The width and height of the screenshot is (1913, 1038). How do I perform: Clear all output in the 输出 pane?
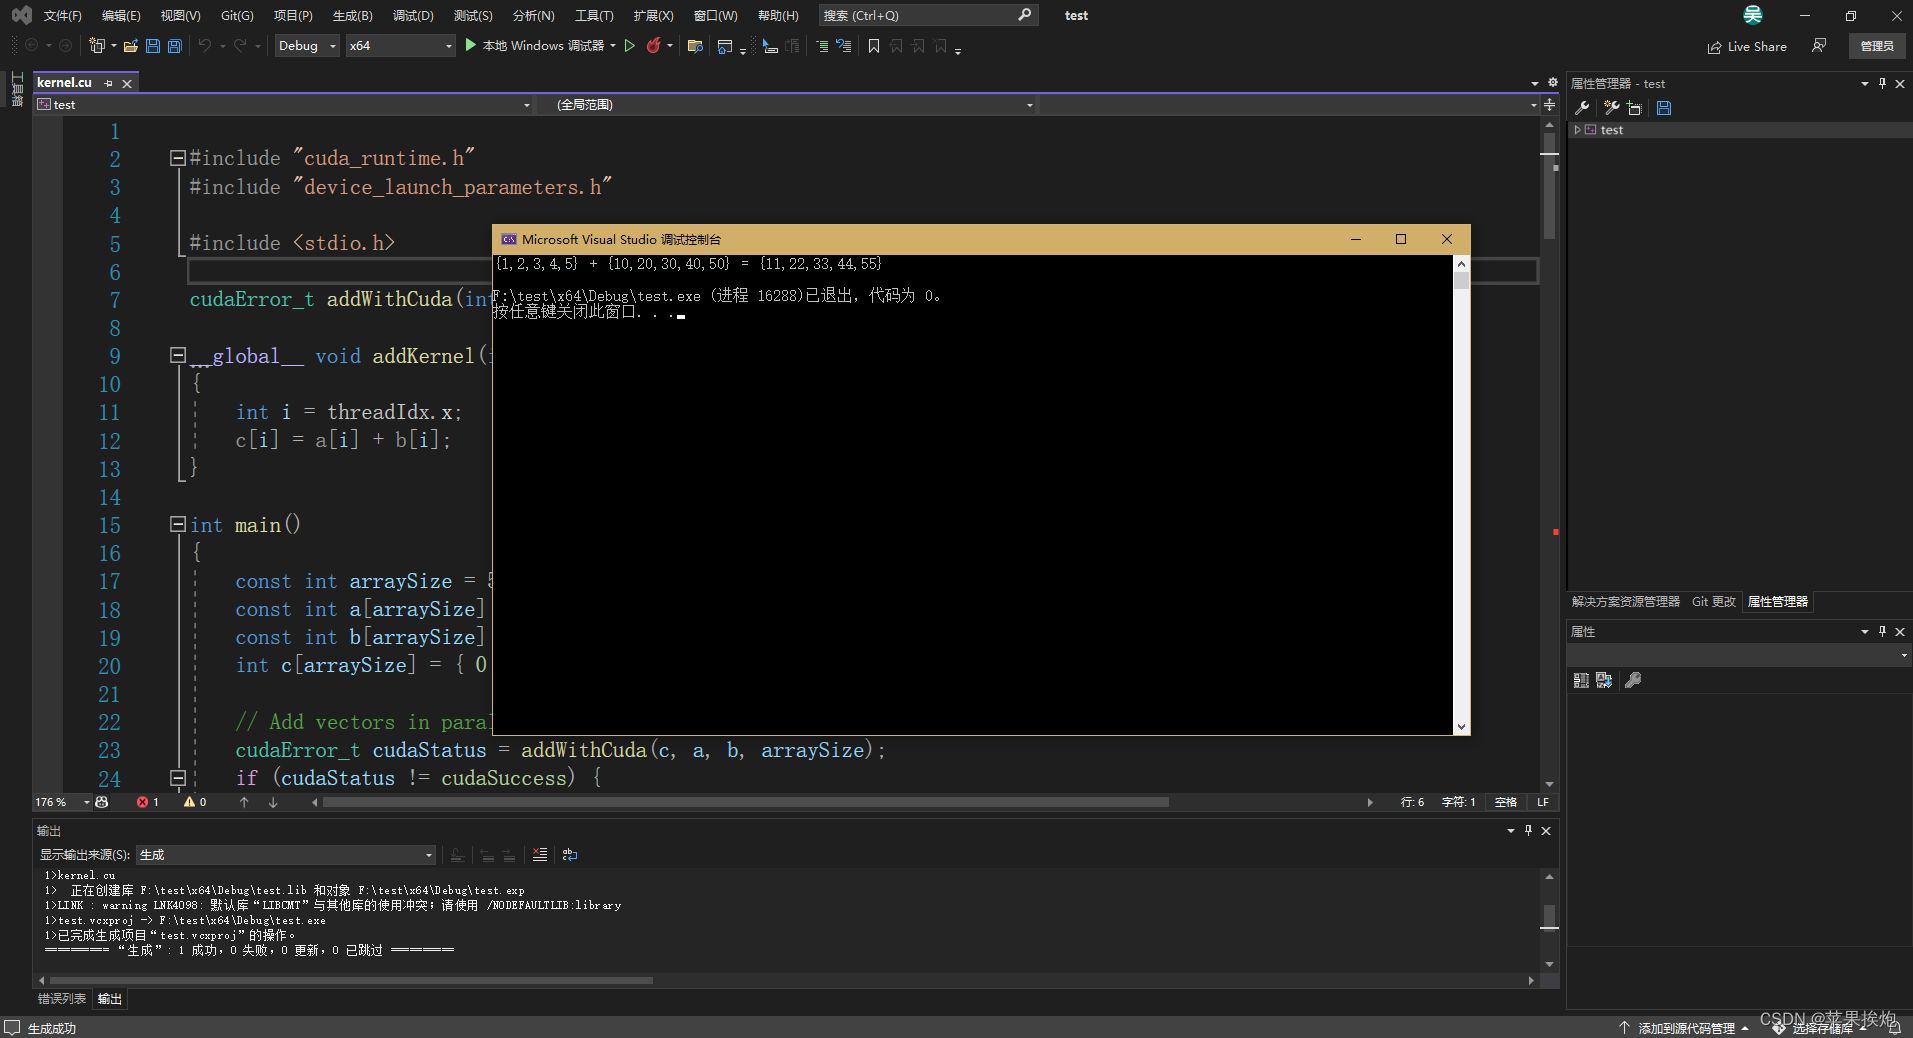point(540,855)
